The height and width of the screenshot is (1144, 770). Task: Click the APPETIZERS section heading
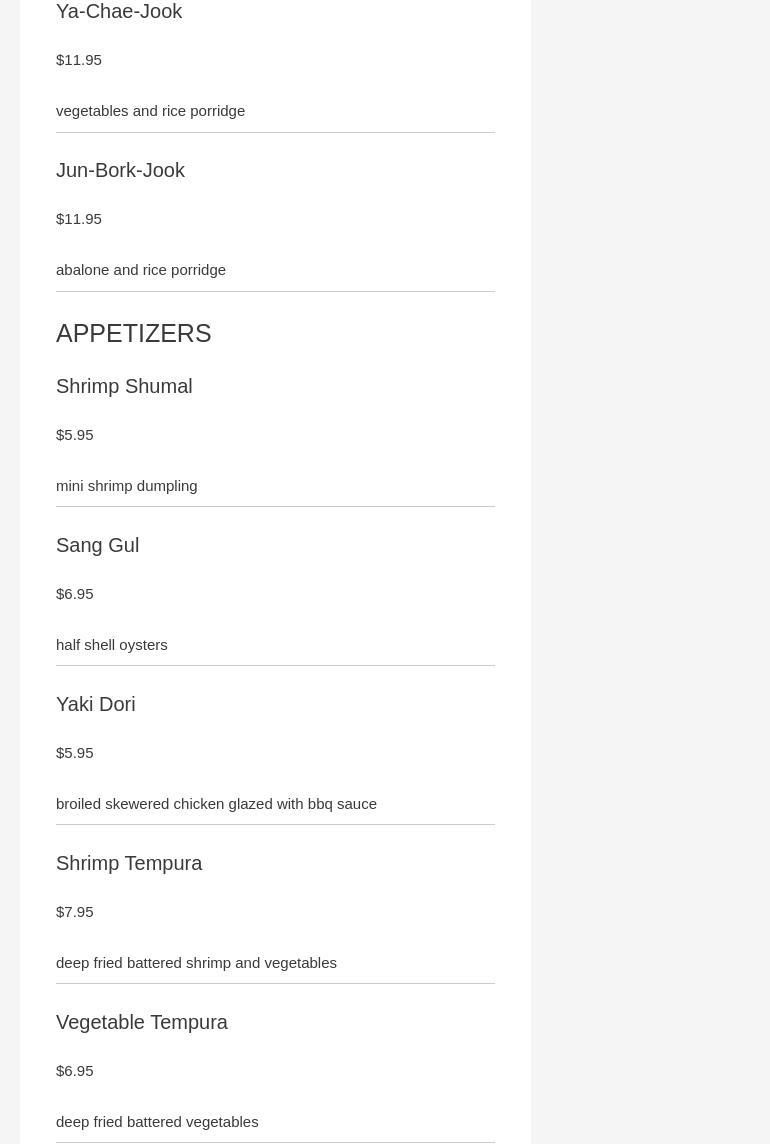[133, 333]
